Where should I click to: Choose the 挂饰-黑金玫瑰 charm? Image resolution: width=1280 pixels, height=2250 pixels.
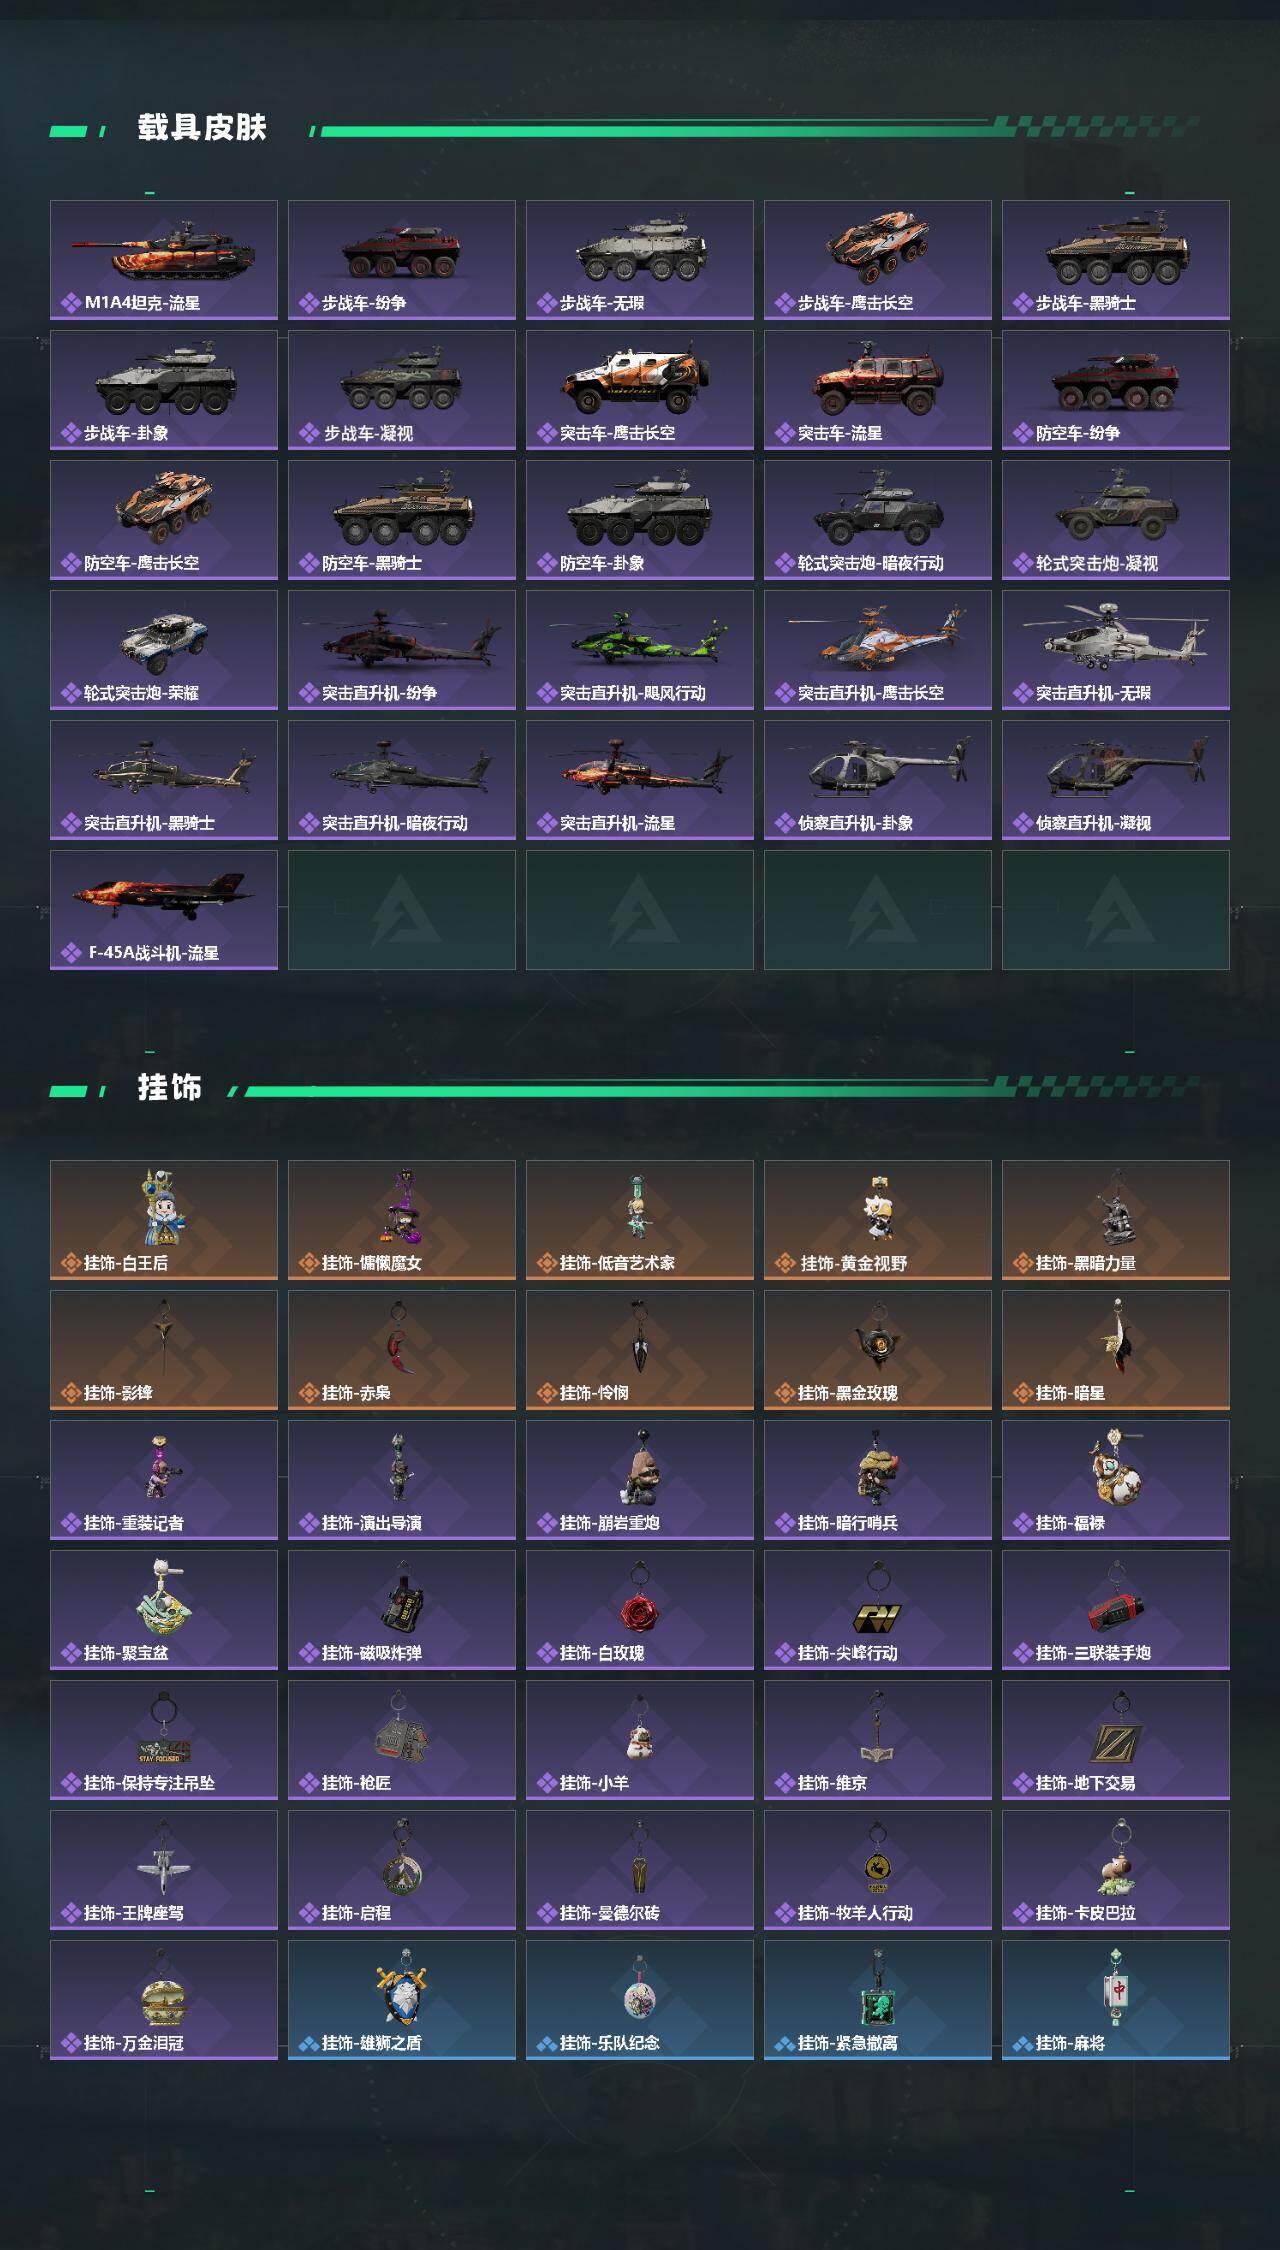tap(878, 1350)
